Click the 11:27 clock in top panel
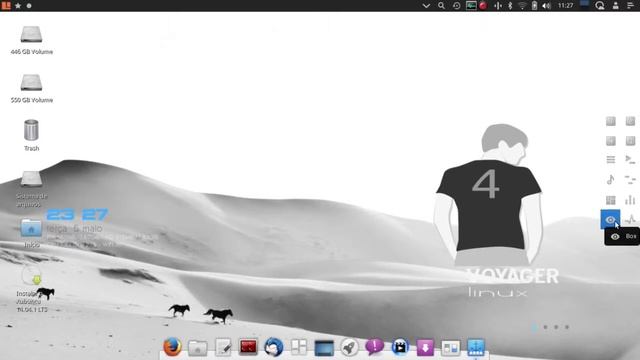640x360 pixels. (x=566, y=6)
